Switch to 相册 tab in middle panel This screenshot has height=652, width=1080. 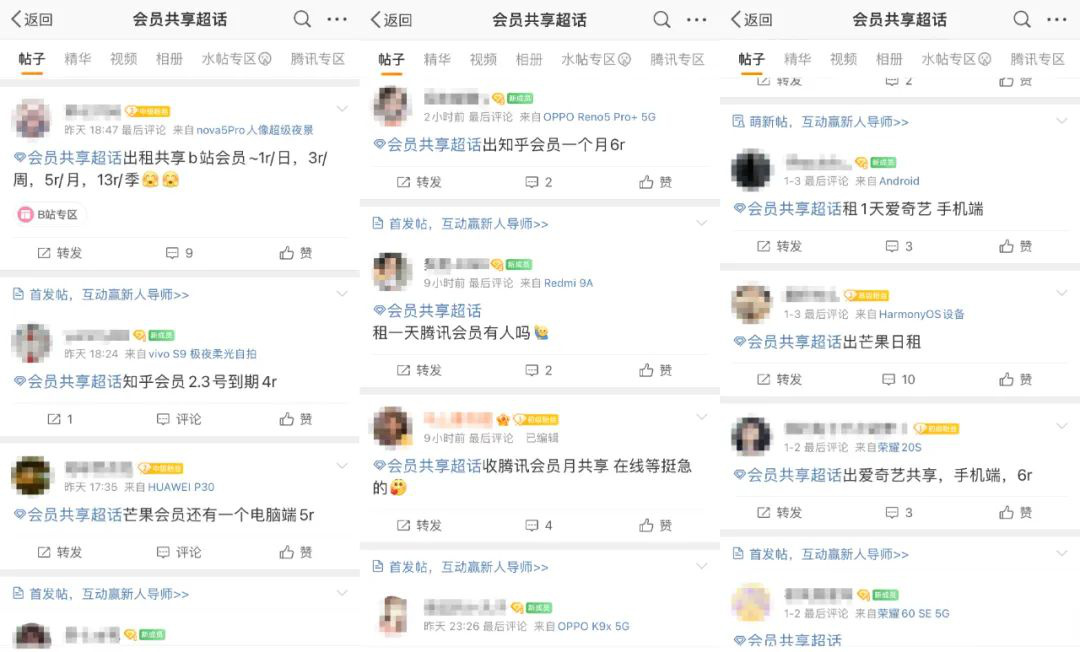529,59
